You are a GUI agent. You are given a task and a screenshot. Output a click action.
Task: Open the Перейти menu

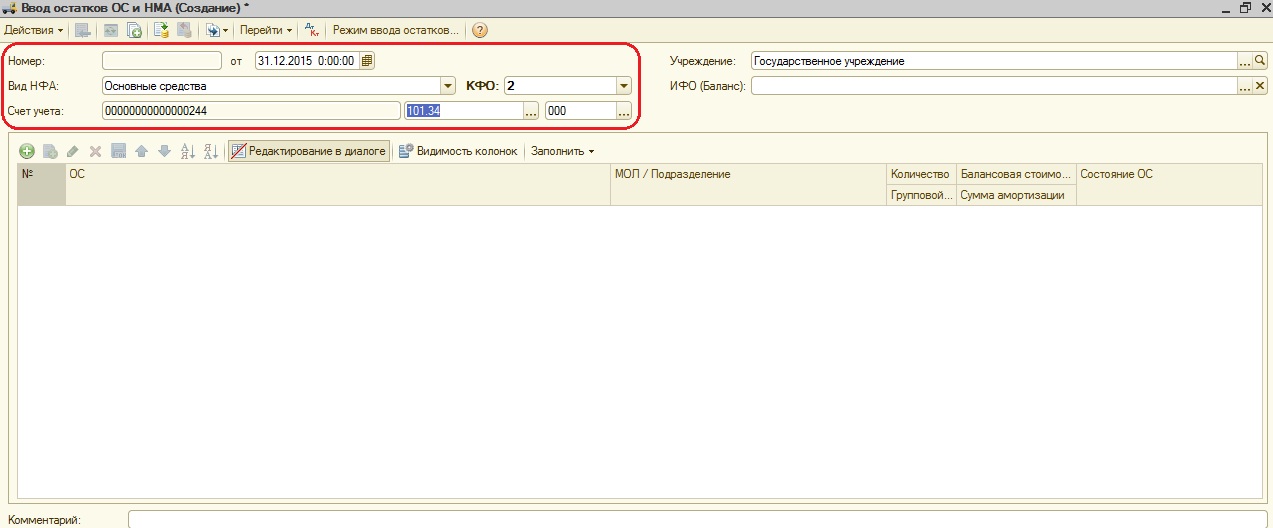[266, 30]
